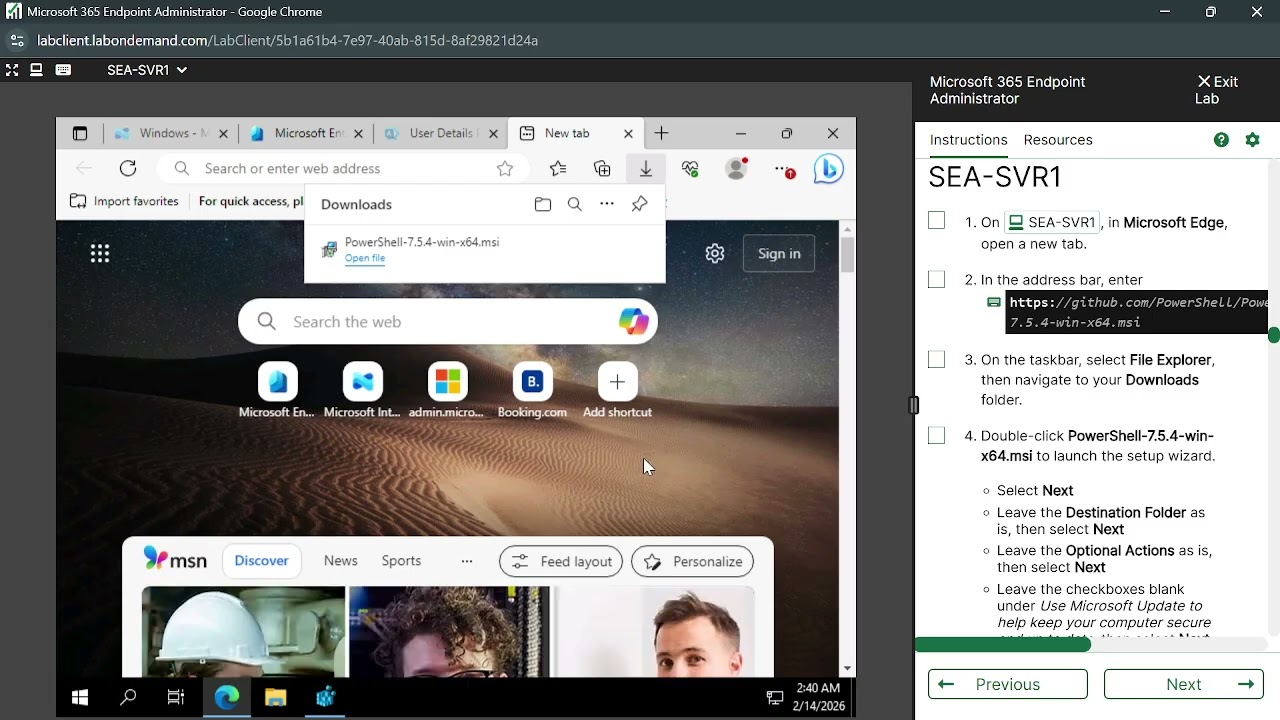This screenshot has width=1280, height=720.
Task: Open Edge Collections icon
Action: click(602, 168)
